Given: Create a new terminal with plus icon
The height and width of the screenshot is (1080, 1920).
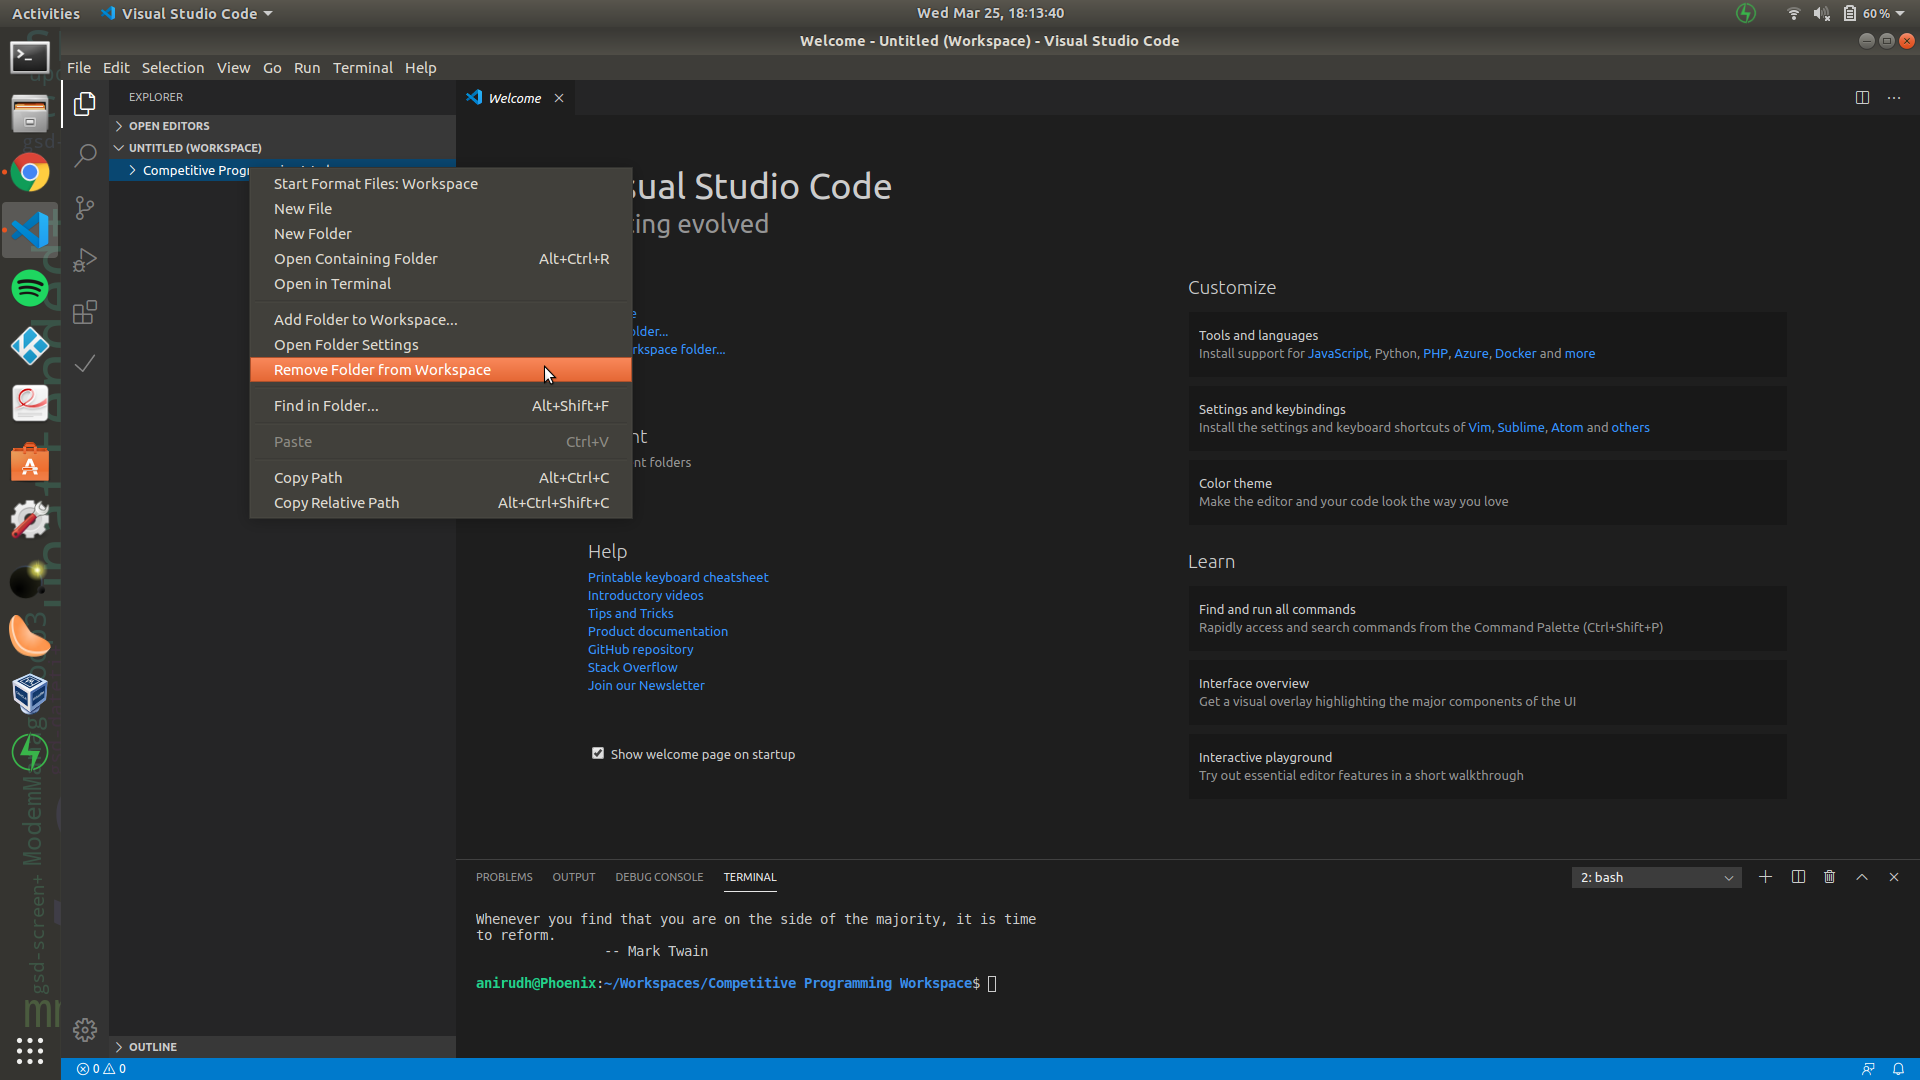Looking at the screenshot, I should (x=1766, y=877).
